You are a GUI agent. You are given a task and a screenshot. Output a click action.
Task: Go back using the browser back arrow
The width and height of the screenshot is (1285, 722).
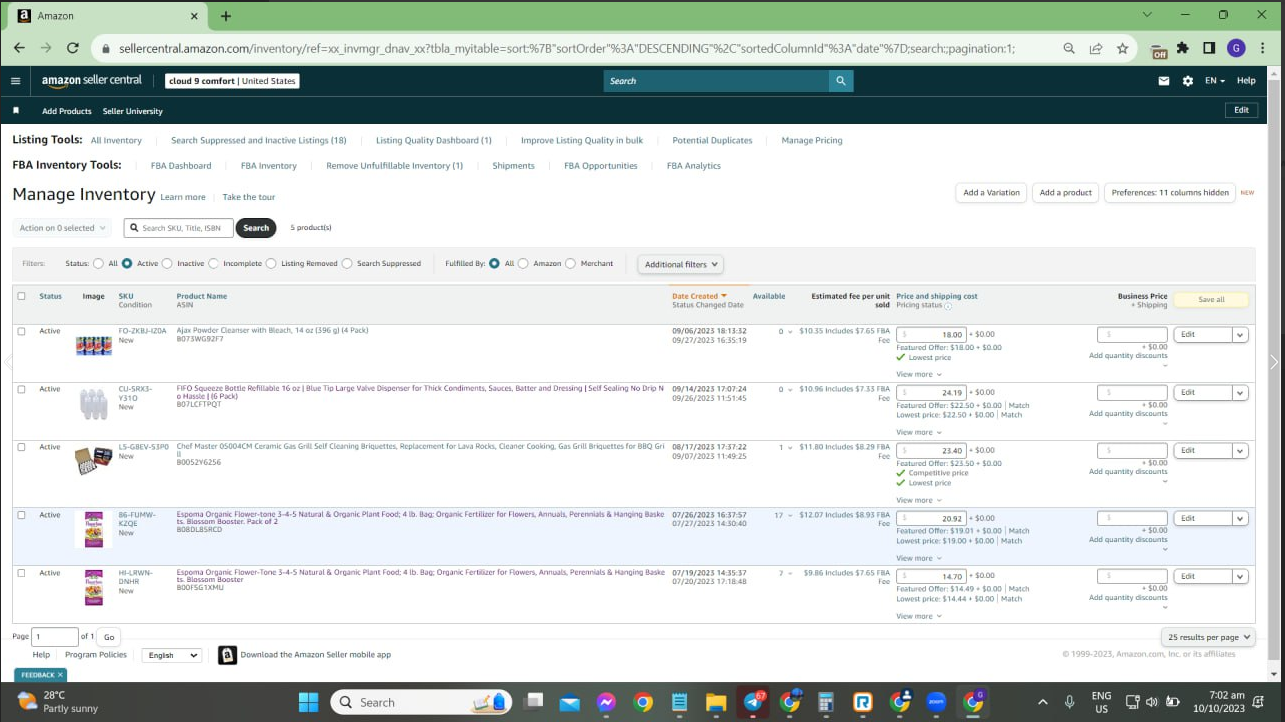tap(19, 48)
